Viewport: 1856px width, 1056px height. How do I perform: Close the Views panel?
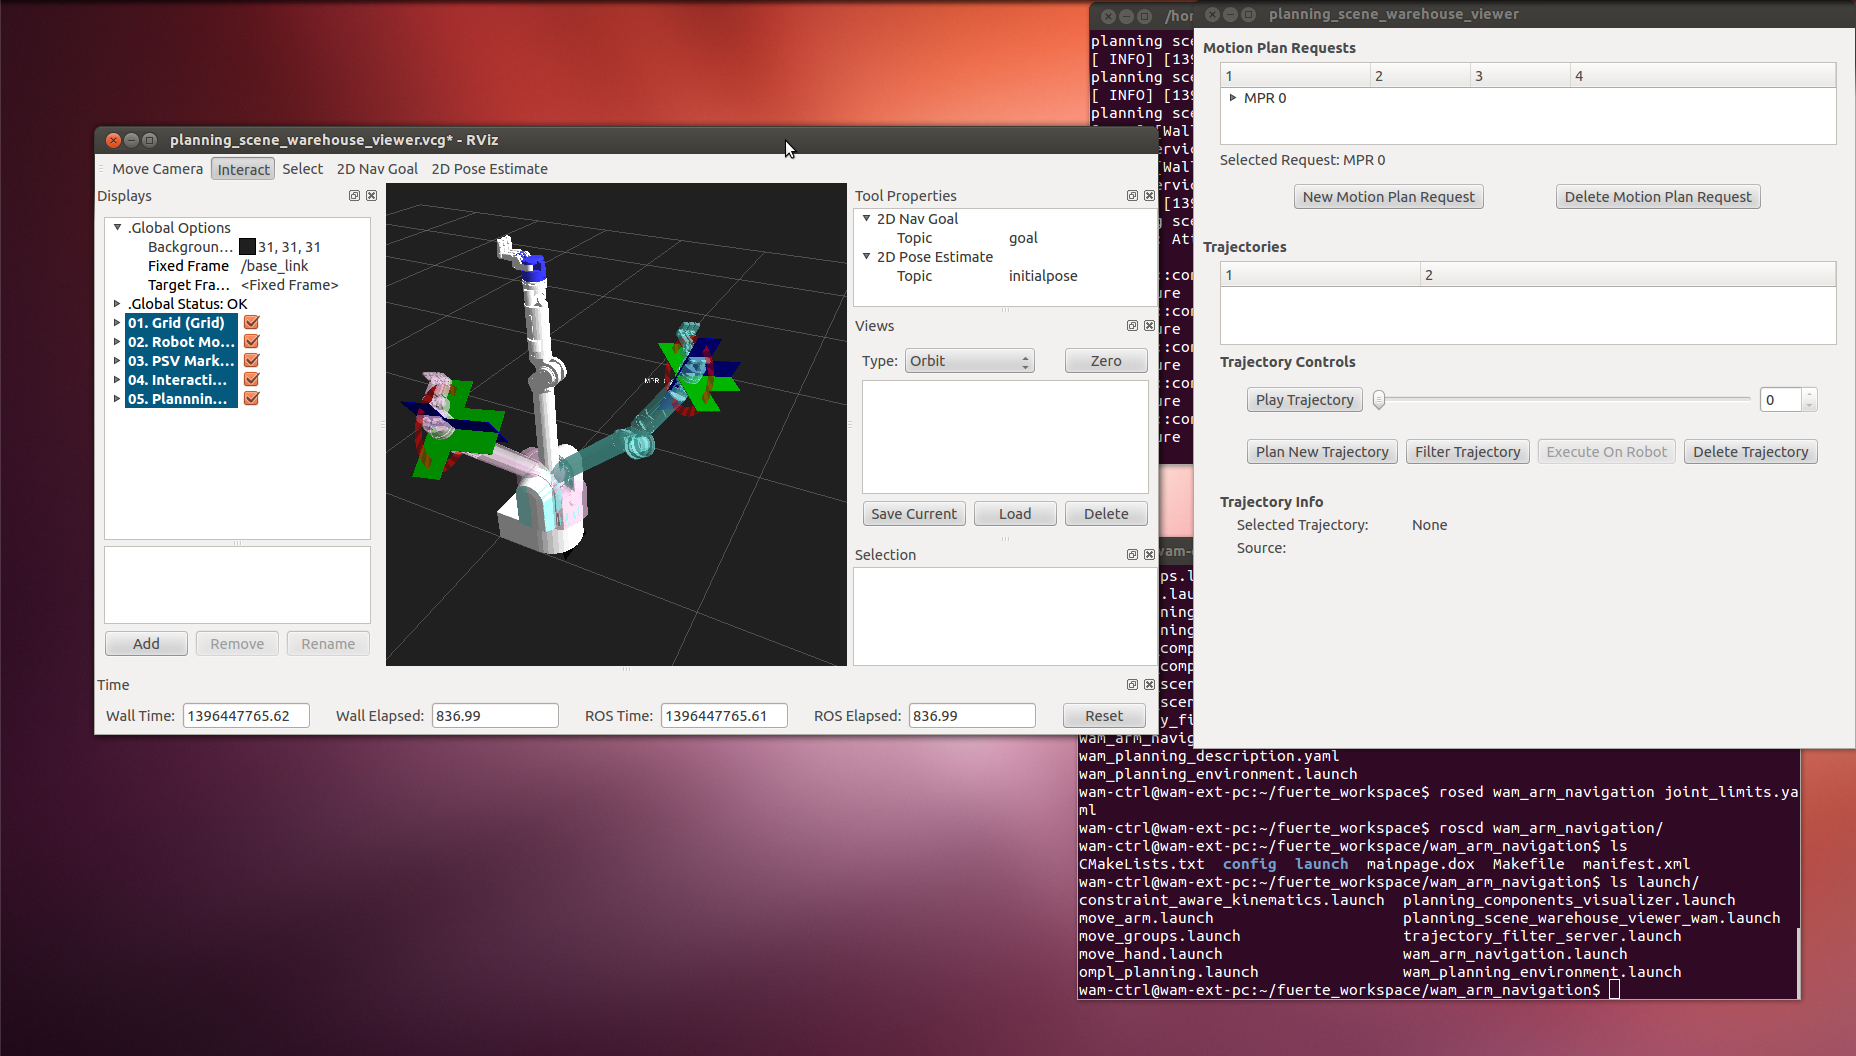click(1149, 326)
